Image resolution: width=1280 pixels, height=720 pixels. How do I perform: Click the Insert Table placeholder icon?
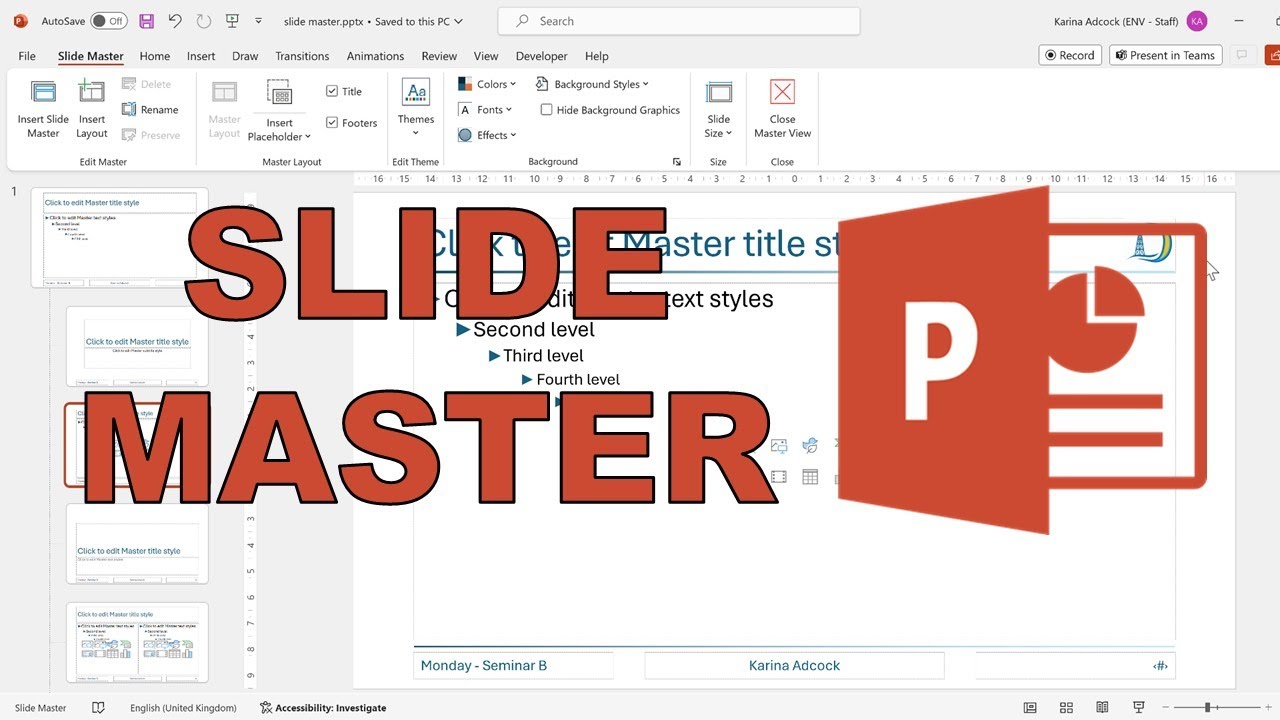810,477
